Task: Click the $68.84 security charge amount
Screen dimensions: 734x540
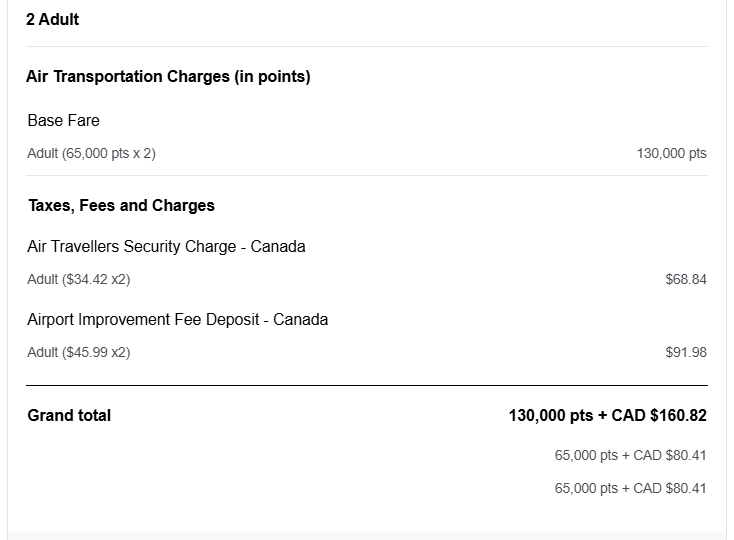Action: point(686,279)
